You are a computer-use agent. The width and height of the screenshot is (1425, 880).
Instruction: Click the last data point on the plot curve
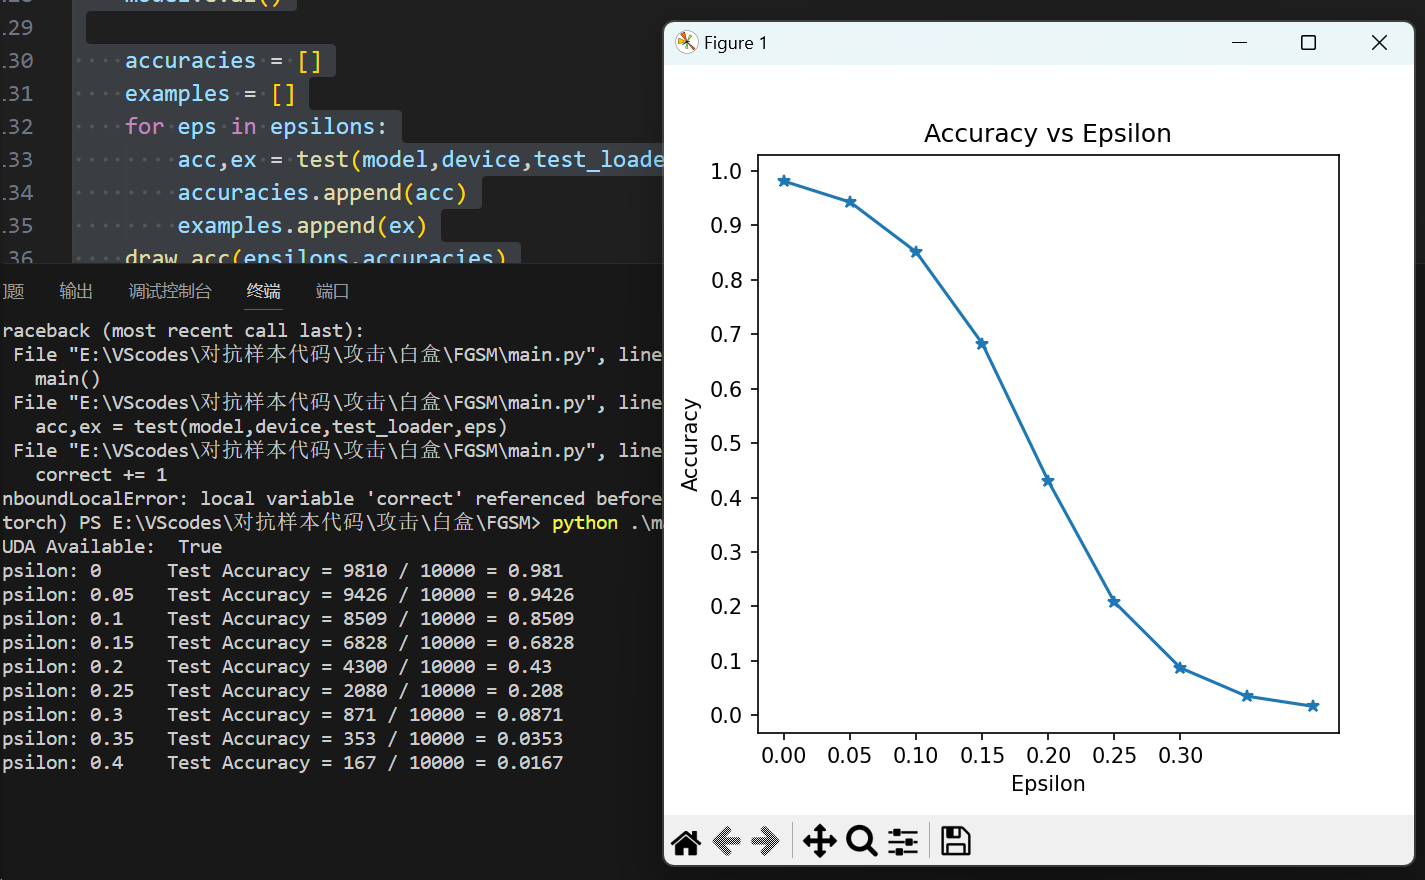[1313, 706]
